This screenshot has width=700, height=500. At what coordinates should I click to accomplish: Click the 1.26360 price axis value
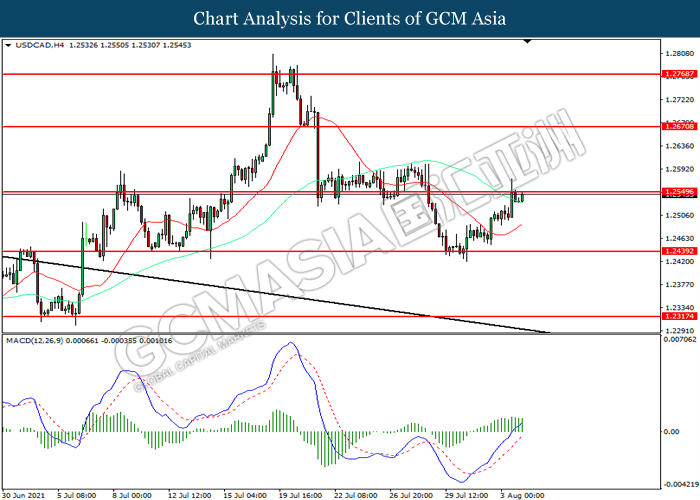pos(679,146)
